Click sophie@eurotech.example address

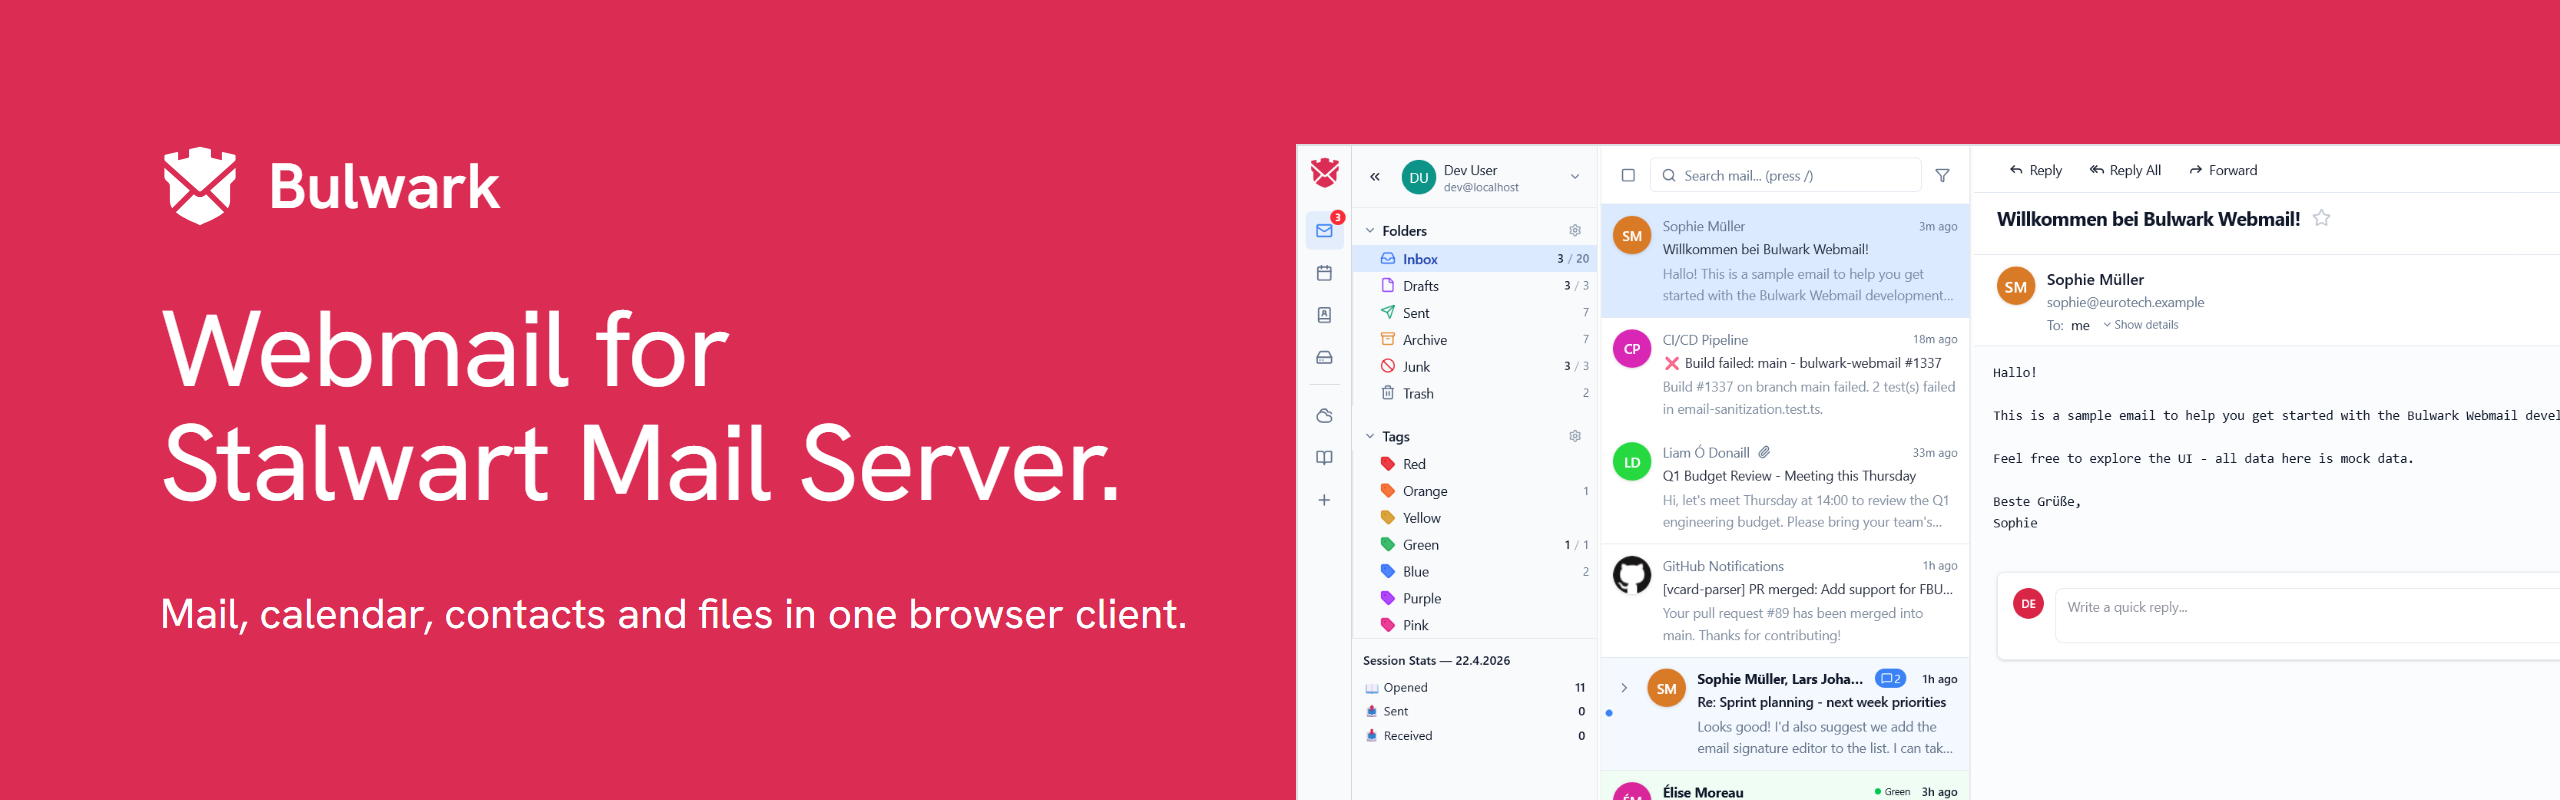[2125, 302]
